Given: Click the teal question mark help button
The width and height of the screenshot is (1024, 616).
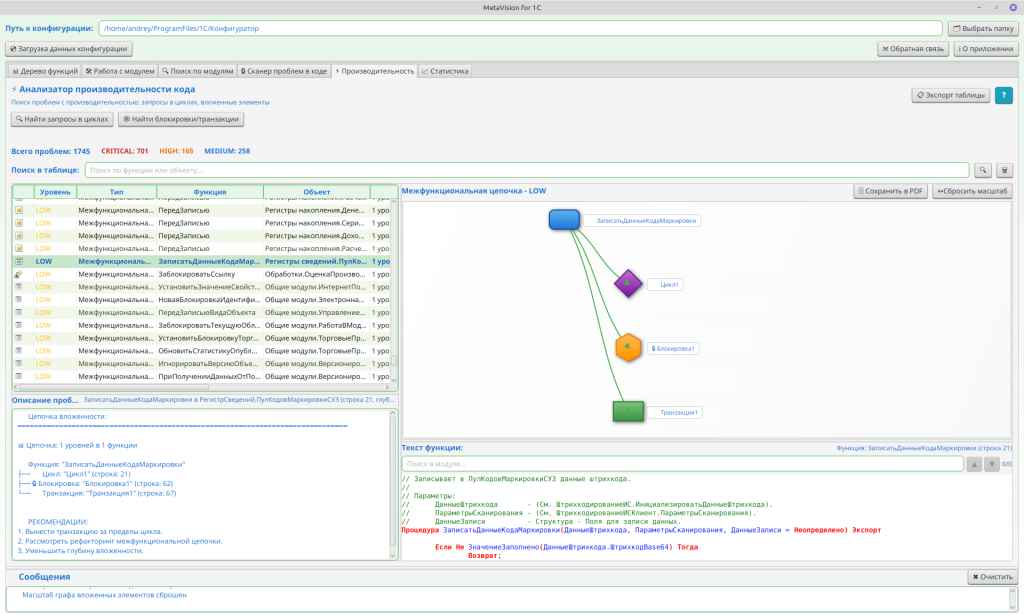Looking at the screenshot, I should click(x=1003, y=95).
